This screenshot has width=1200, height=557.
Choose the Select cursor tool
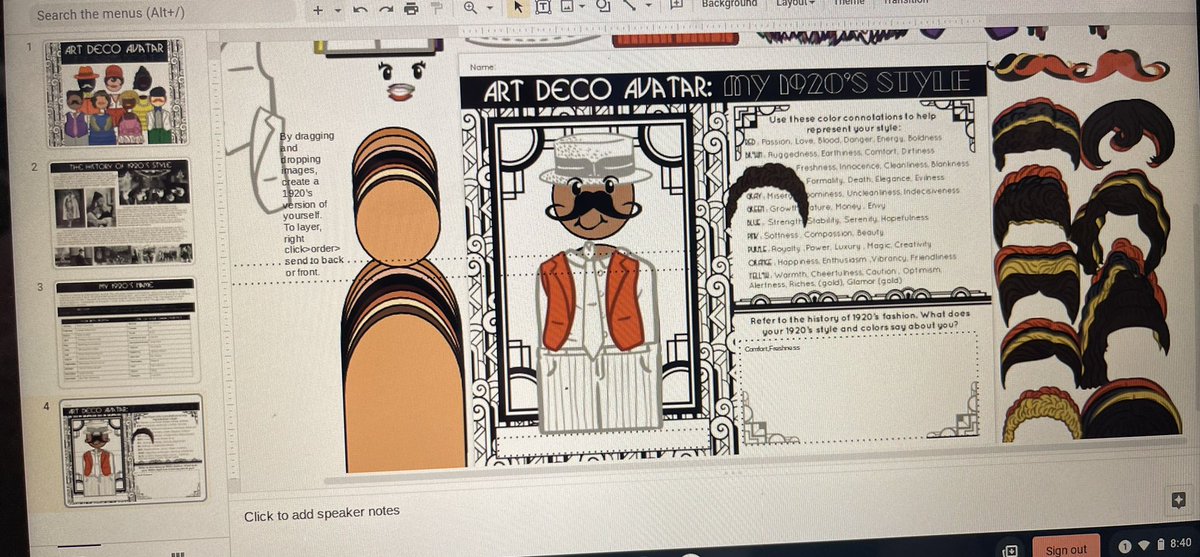pos(518,7)
